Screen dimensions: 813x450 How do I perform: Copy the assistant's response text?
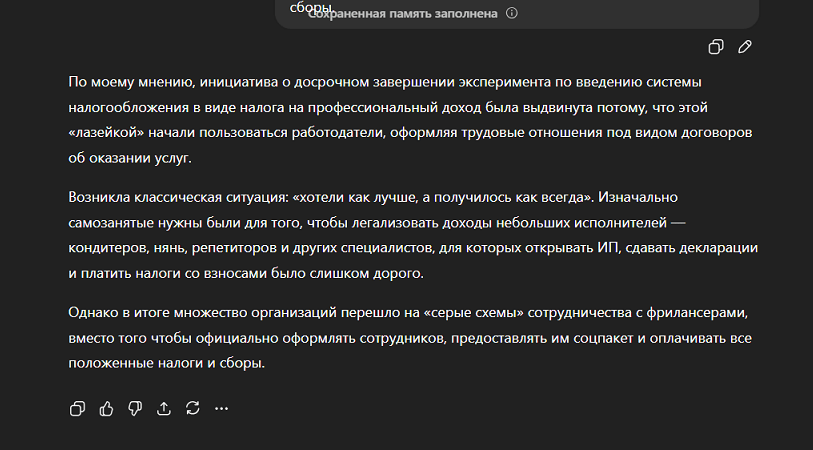77,408
